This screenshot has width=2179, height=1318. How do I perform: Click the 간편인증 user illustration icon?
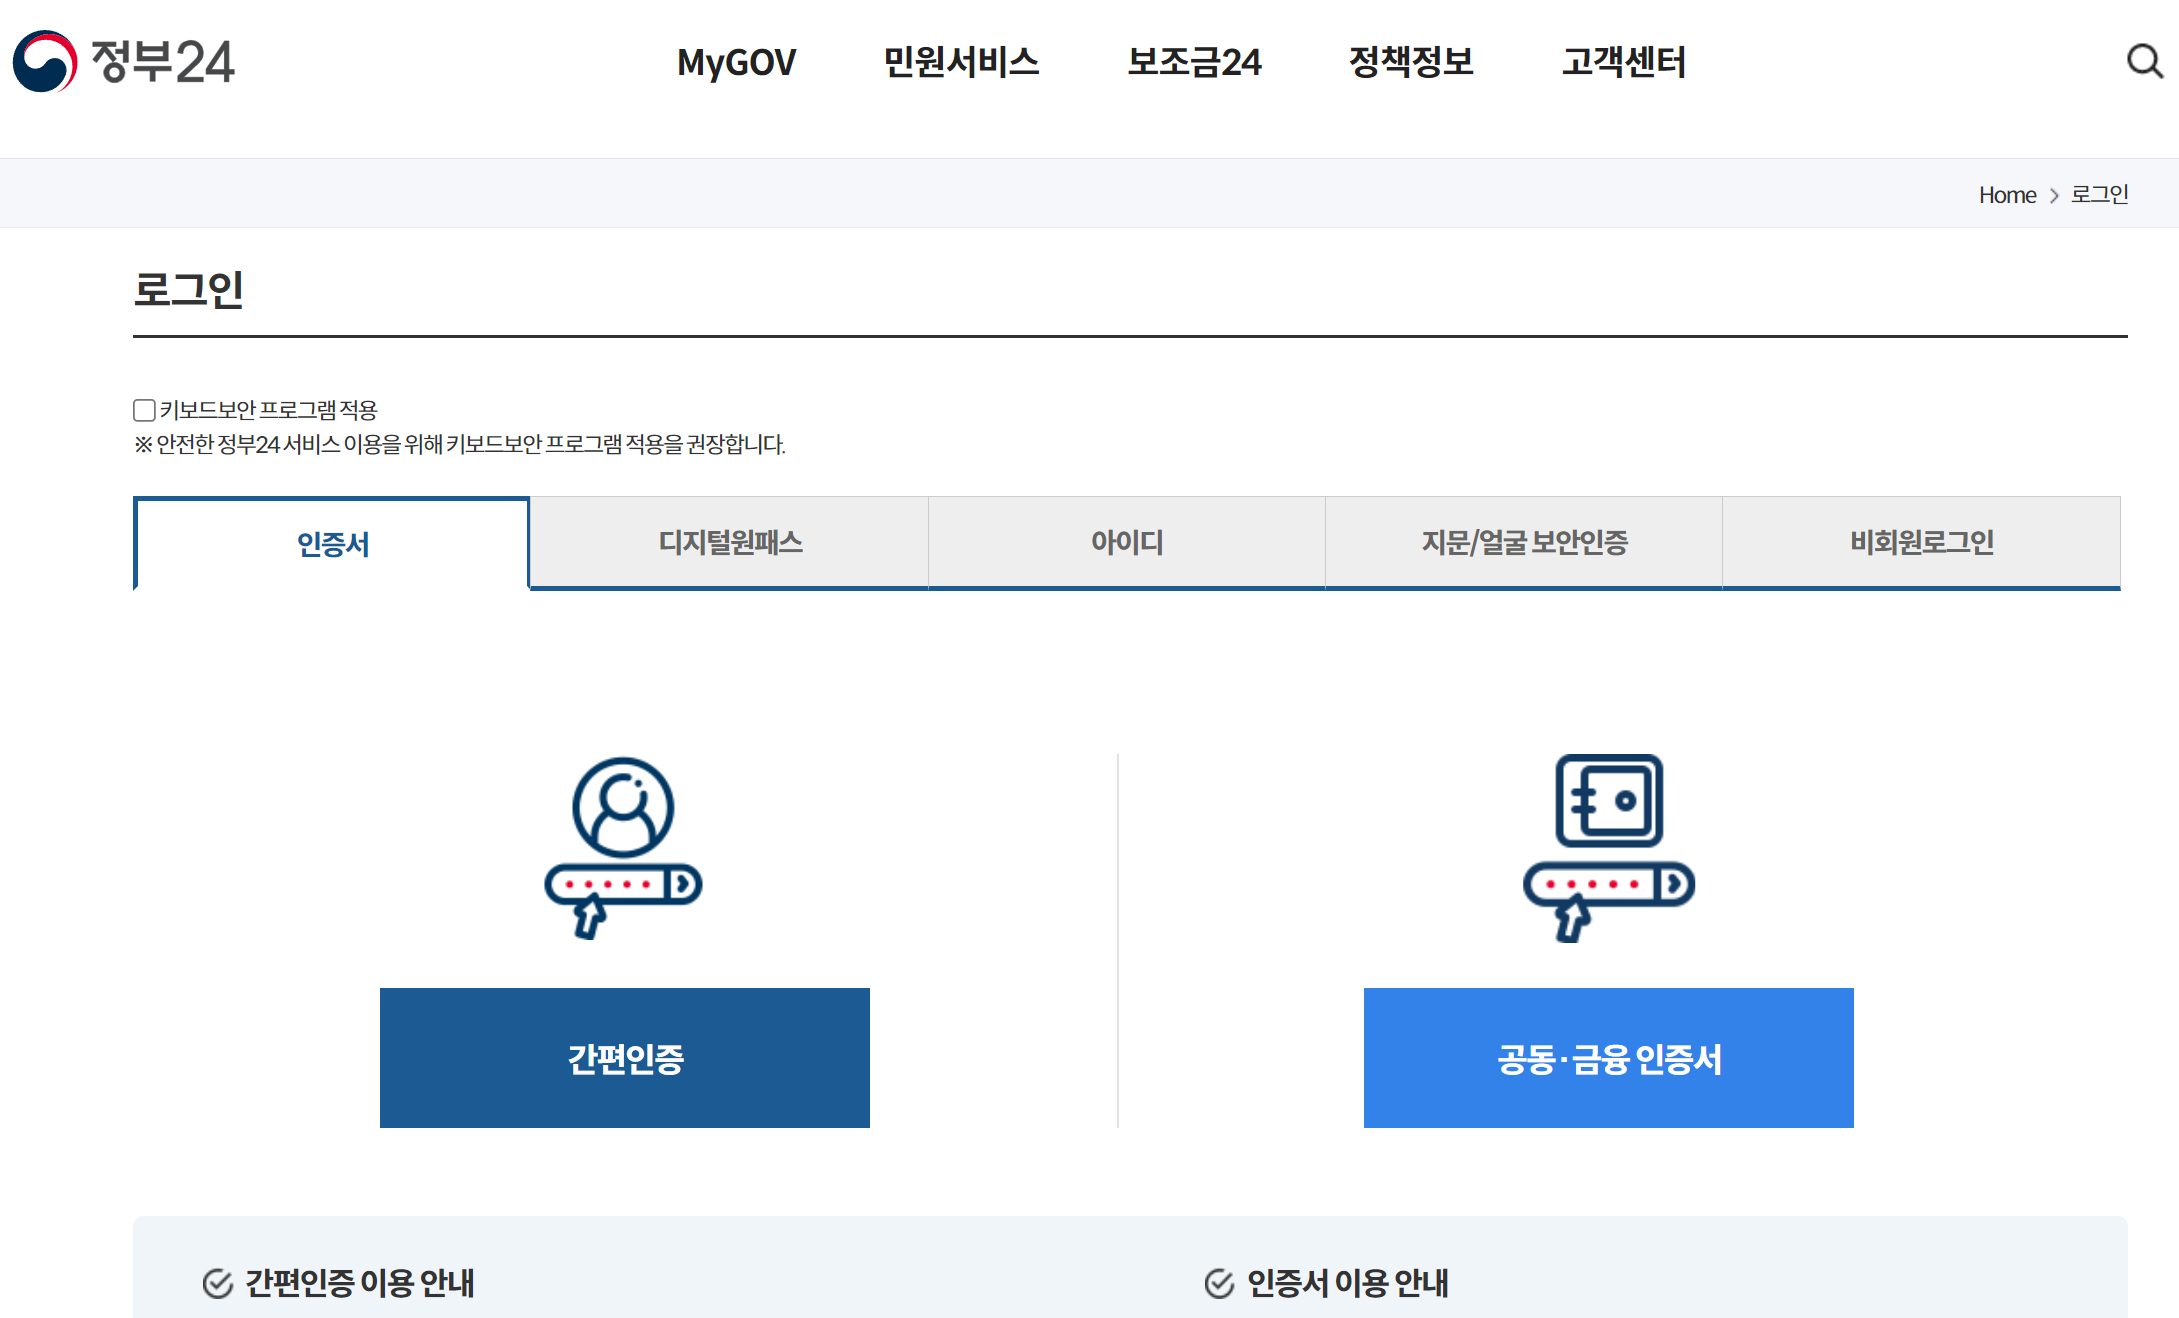click(x=623, y=847)
